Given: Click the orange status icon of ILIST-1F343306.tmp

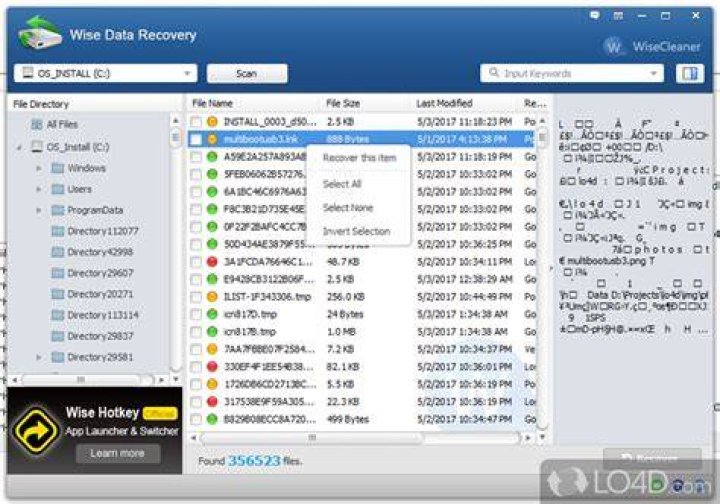Looking at the screenshot, I should pos(212,297).
